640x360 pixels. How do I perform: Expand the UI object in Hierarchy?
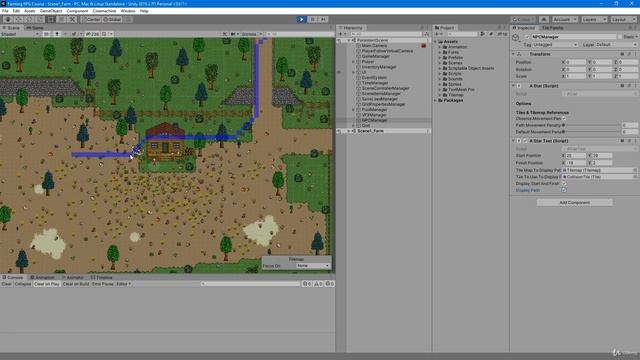point(353,72)
